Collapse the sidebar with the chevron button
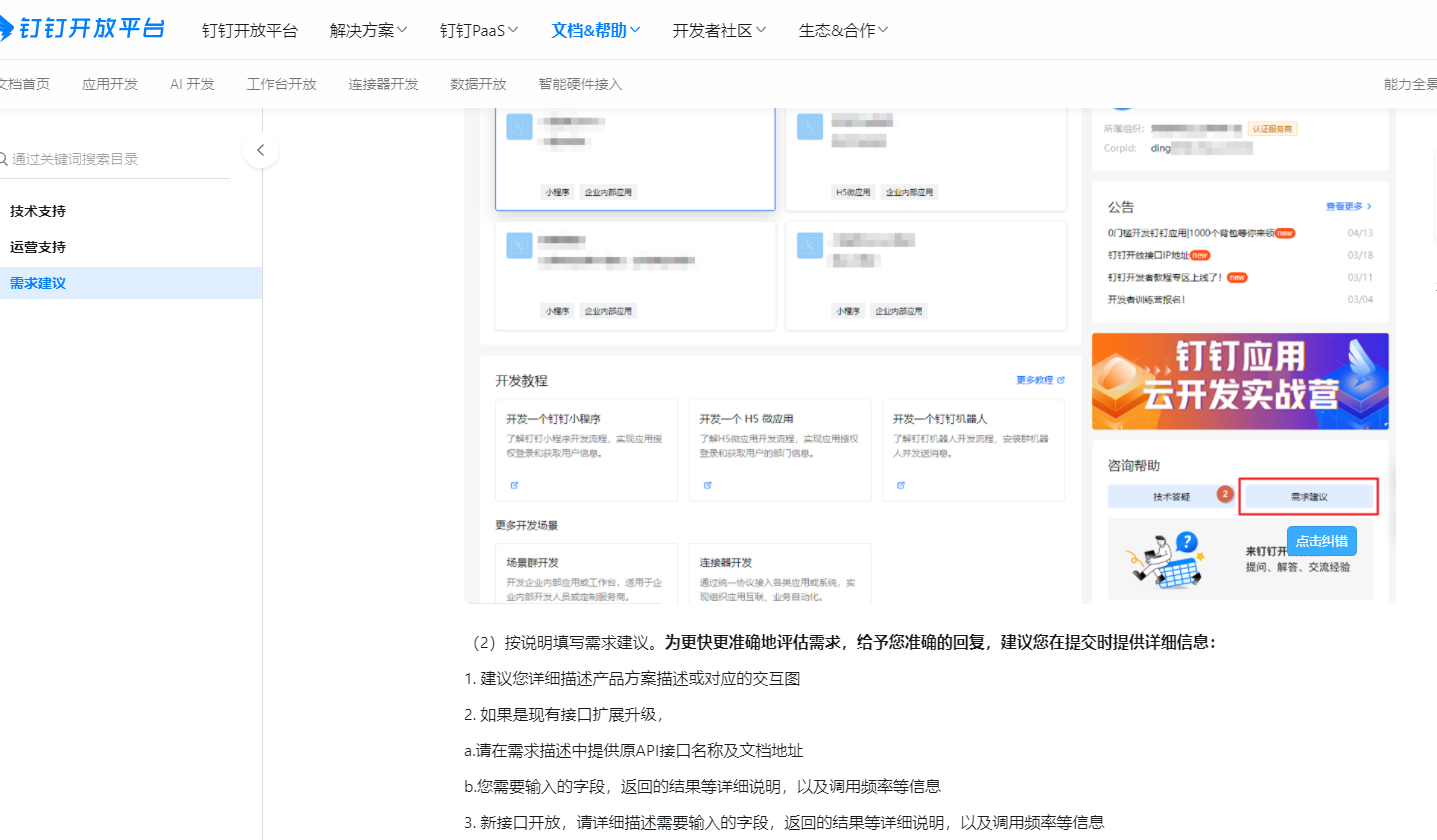1437x840 pixels. 260,151
